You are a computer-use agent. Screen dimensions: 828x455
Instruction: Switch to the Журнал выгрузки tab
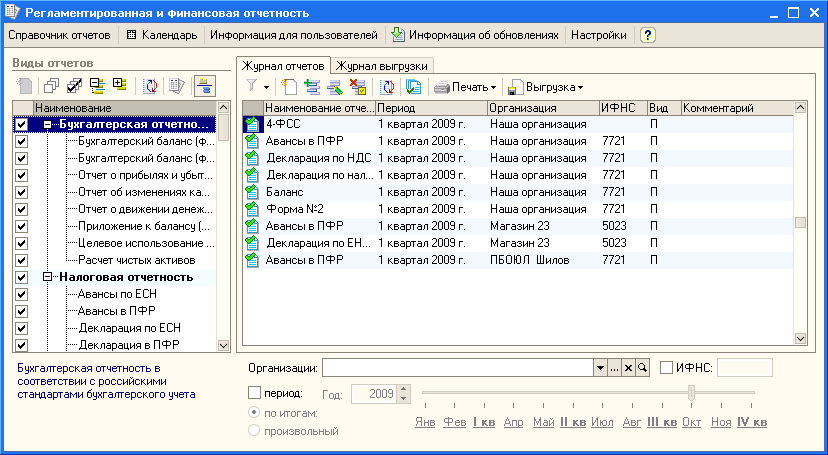pos(382,65)
